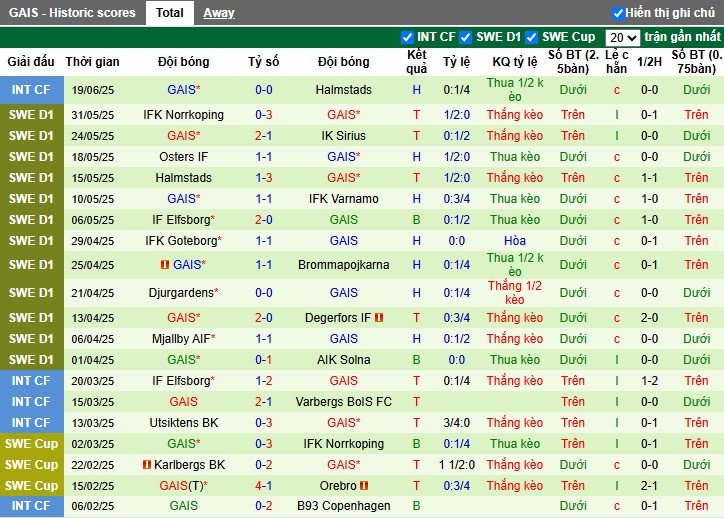
Task: Click the INT CF league badge for 06/02/25
Action: [32, 507]
